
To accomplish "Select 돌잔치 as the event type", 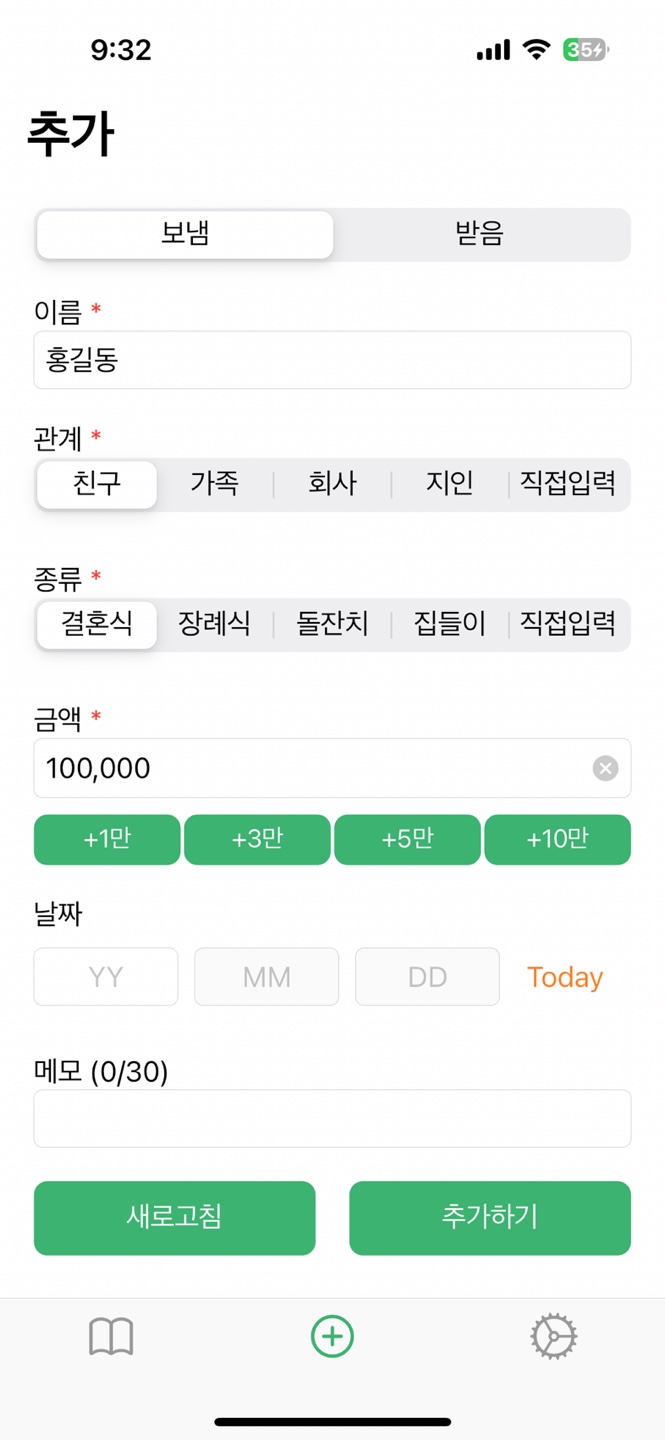I will [332, 625].
